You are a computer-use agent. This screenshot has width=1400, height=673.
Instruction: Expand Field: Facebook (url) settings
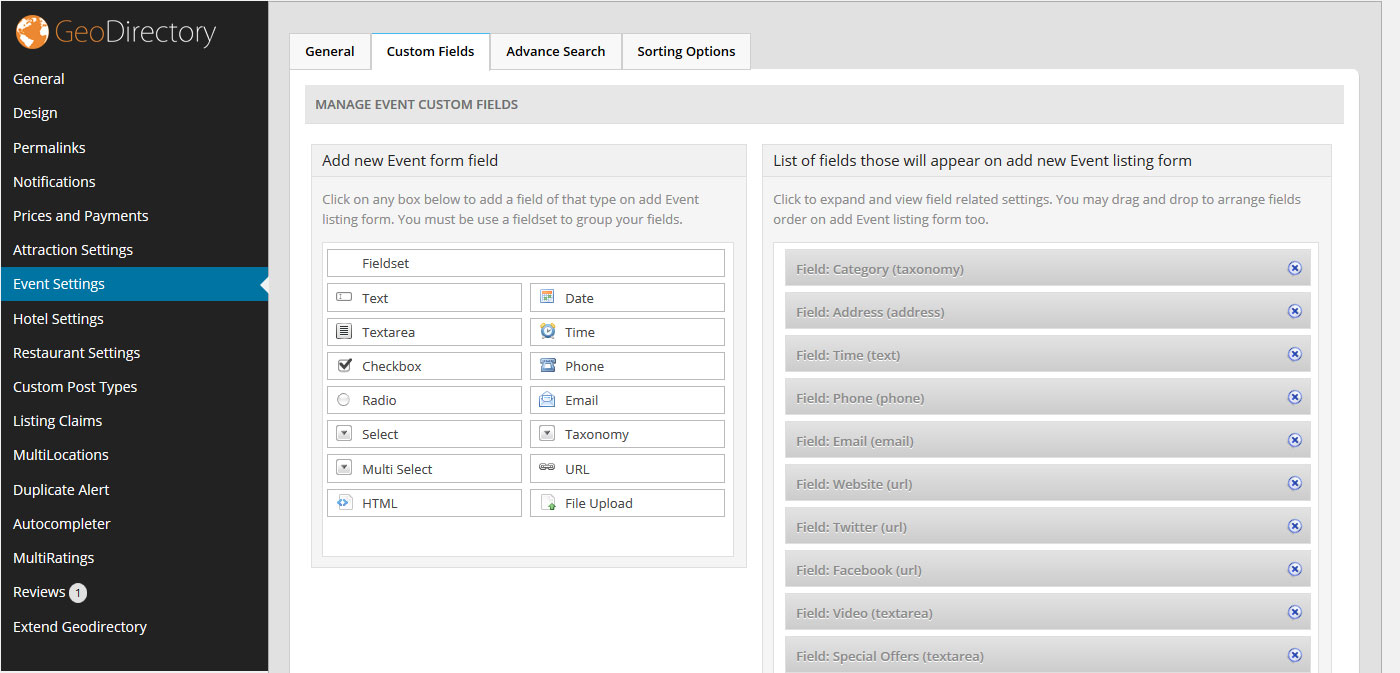click(x=1047, y=569)
